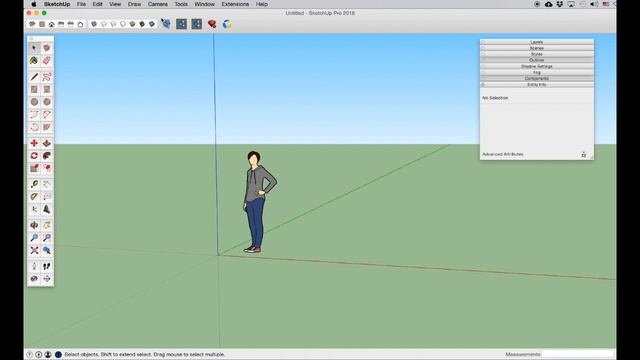Pick the Position Camera tool
This screenshot has width=640, height=360.
pyautogui.click(x=34, y=267)
